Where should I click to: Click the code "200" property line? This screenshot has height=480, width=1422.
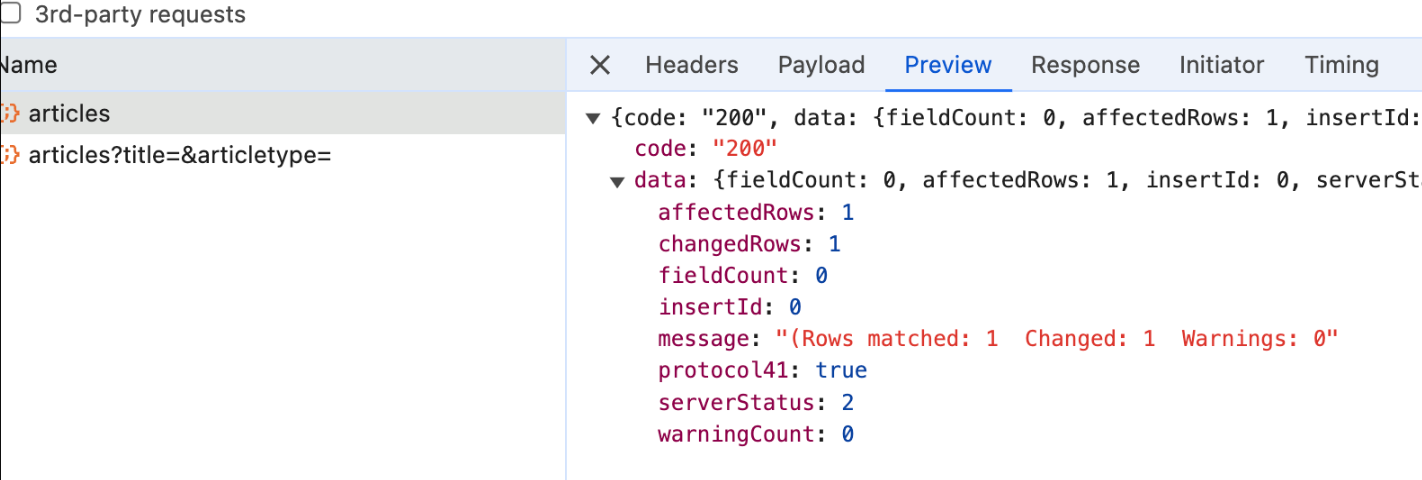pyautogui.click(x=706, y=149)
